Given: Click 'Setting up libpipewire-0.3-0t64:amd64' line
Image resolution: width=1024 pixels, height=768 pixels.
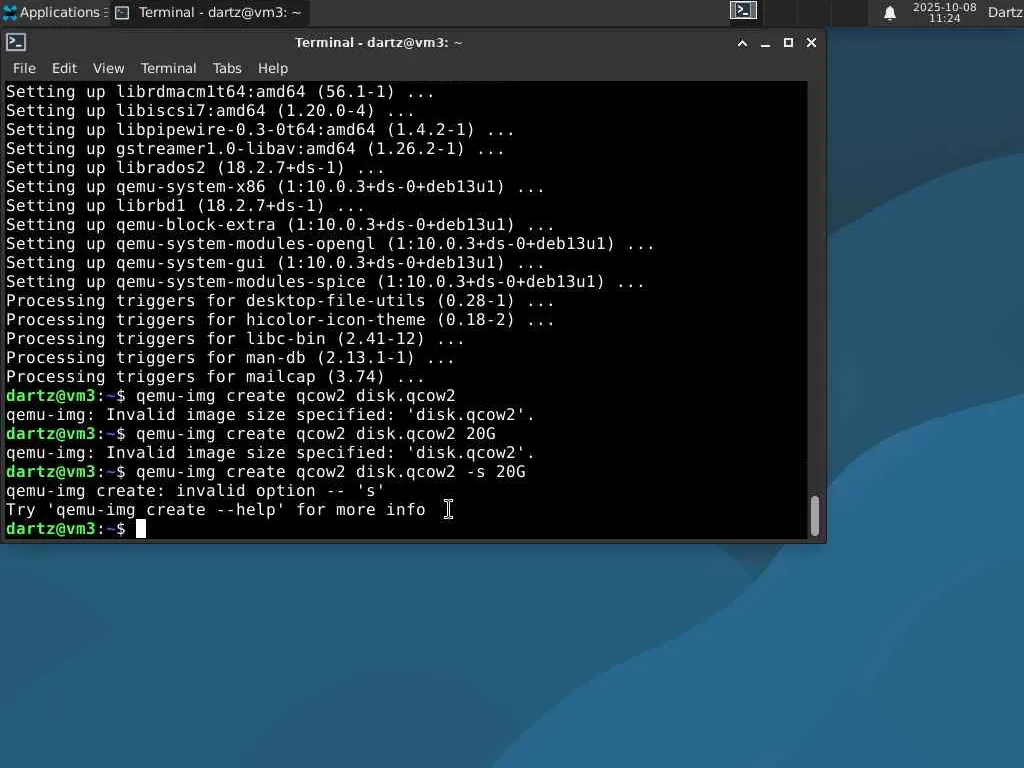Looking at the screenshot, I should 260,131.
